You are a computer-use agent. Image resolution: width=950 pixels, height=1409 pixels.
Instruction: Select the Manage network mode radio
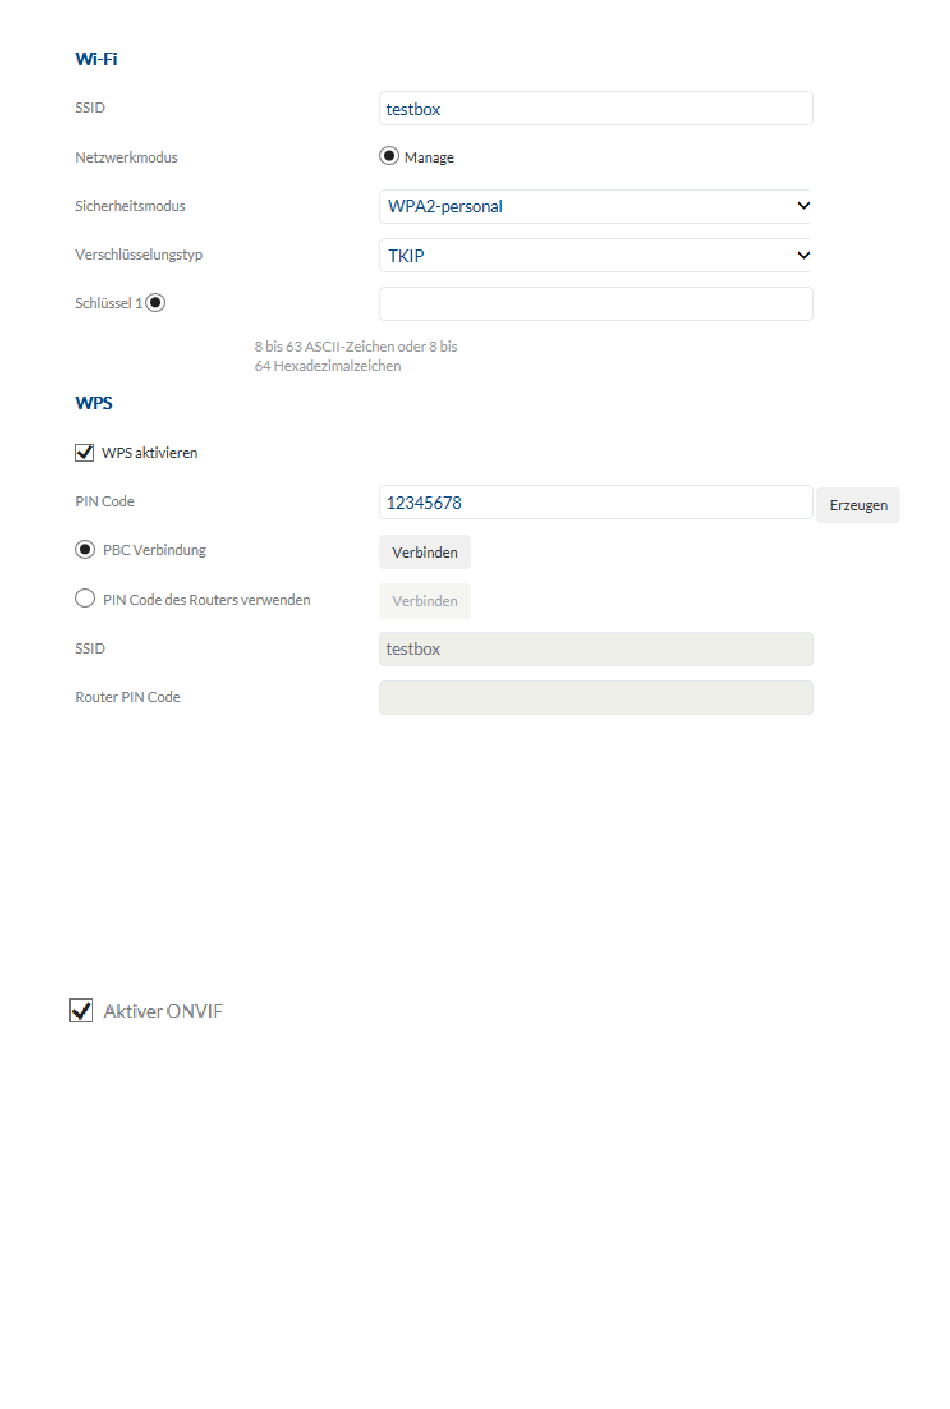click(389, 156)
